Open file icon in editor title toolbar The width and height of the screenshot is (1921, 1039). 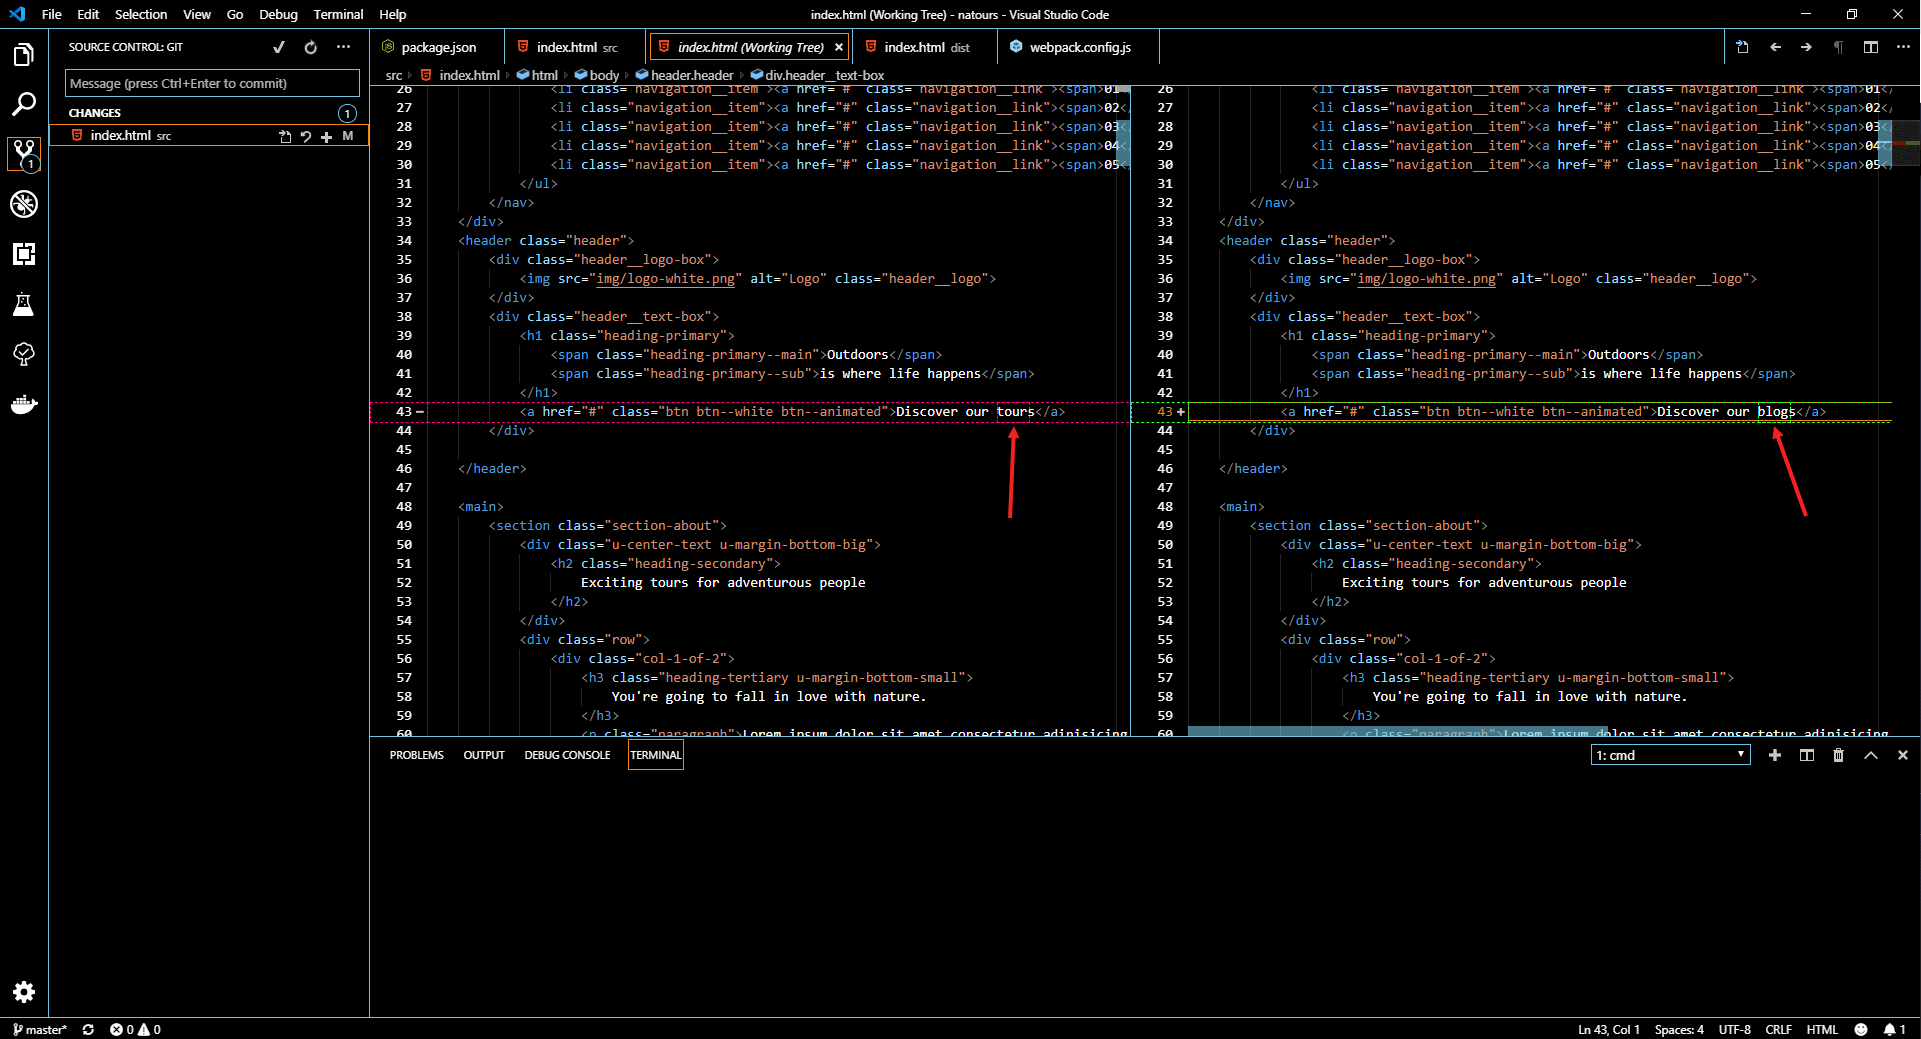(1742, 47)
